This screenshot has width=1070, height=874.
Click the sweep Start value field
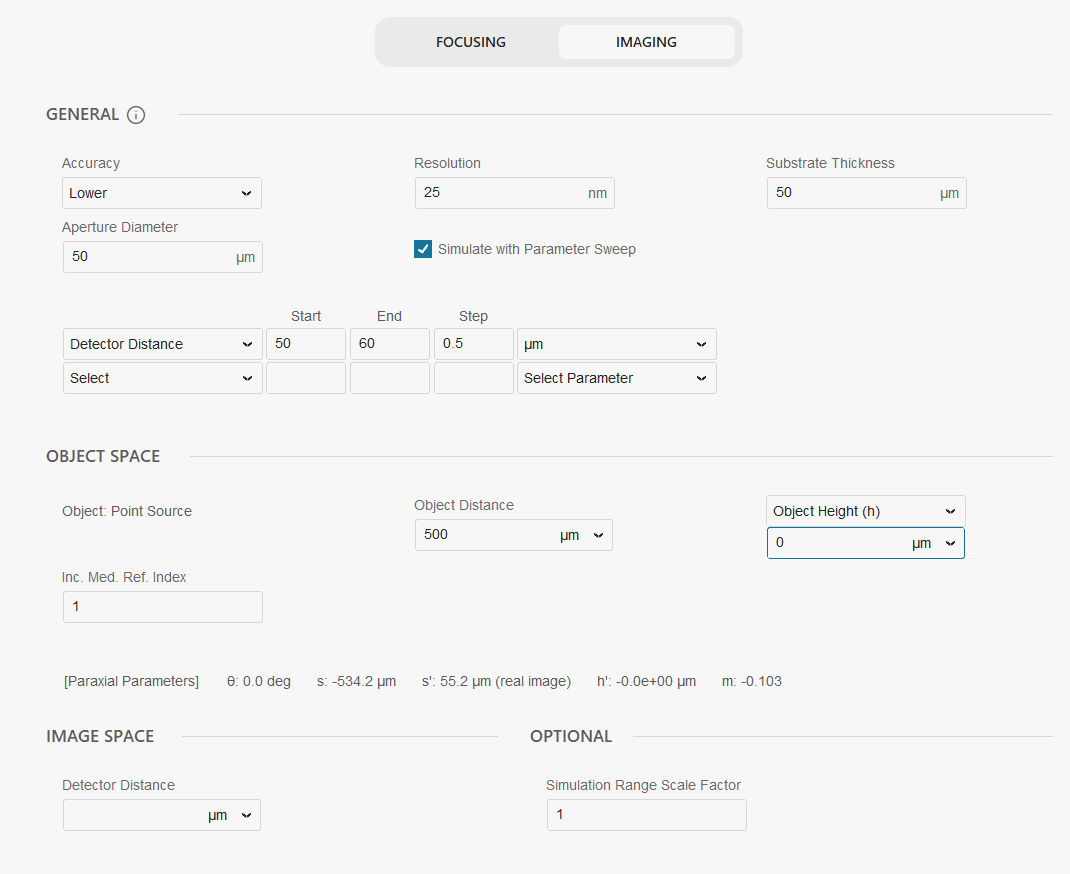pos(305,344)
